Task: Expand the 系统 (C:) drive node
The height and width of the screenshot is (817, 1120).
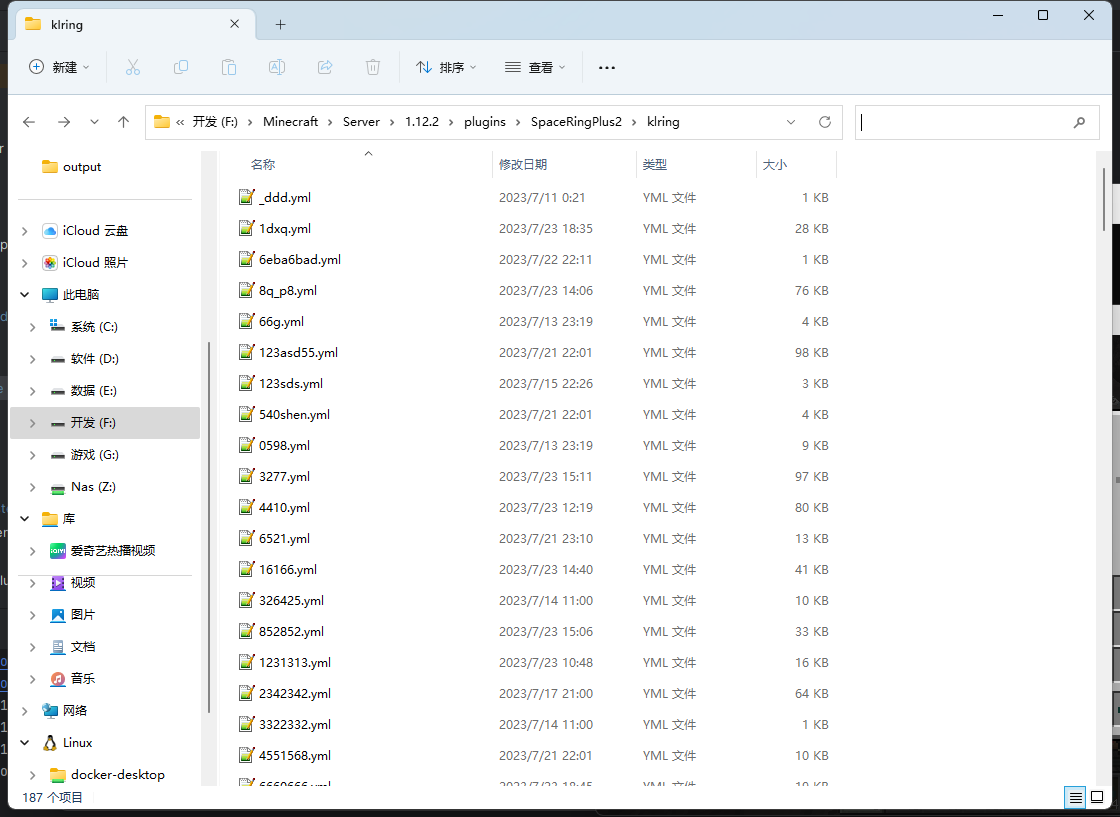Action: coord(33,327)
